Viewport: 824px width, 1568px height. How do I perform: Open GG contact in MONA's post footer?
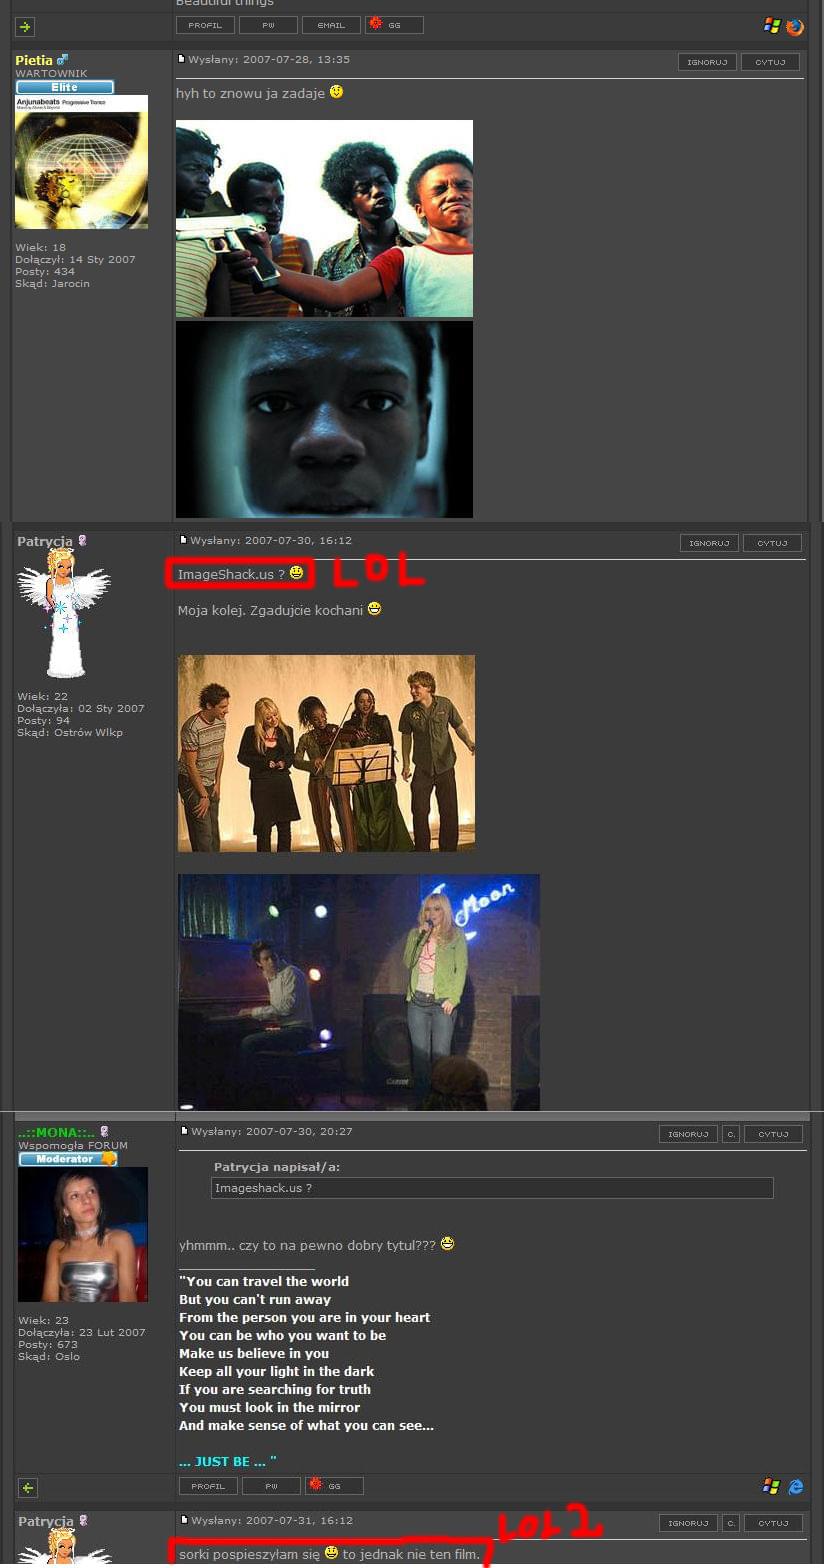point(334,1486)
